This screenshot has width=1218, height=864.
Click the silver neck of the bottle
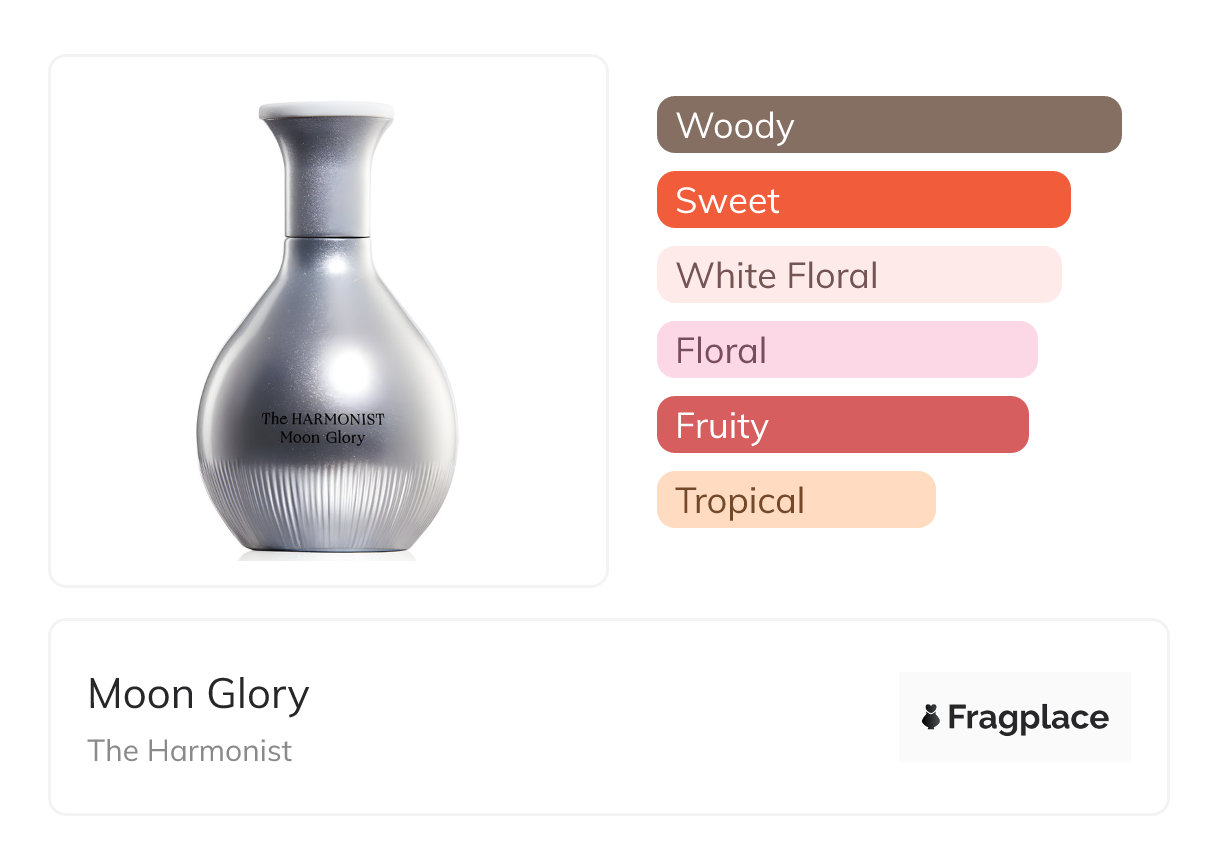pyautogui.click(x=326, y=180)
